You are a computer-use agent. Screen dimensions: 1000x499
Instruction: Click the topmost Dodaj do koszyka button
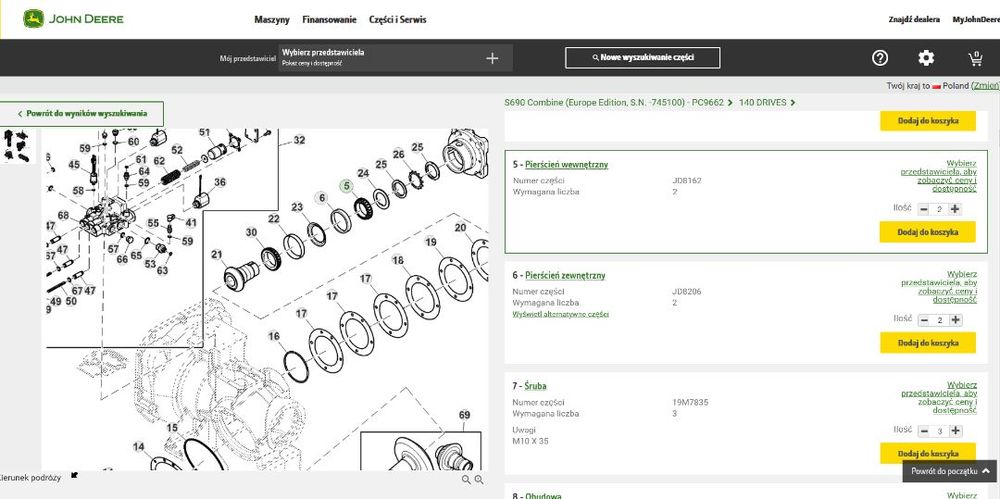[928, 121]
